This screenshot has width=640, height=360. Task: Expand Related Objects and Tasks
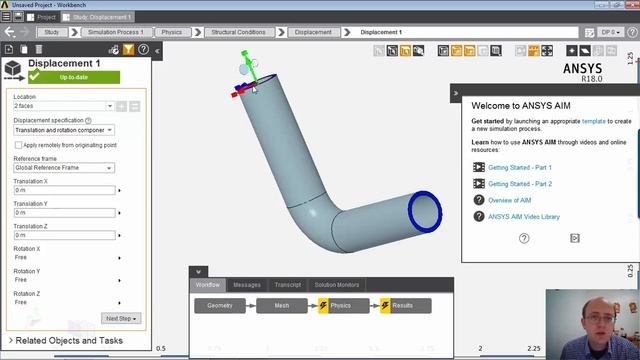pos(66,340)
